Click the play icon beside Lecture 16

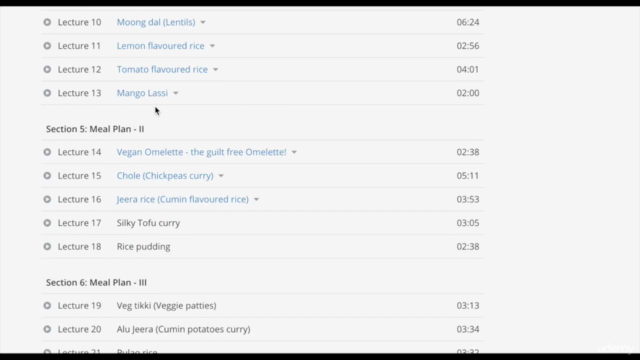click(x=47, y=199)
